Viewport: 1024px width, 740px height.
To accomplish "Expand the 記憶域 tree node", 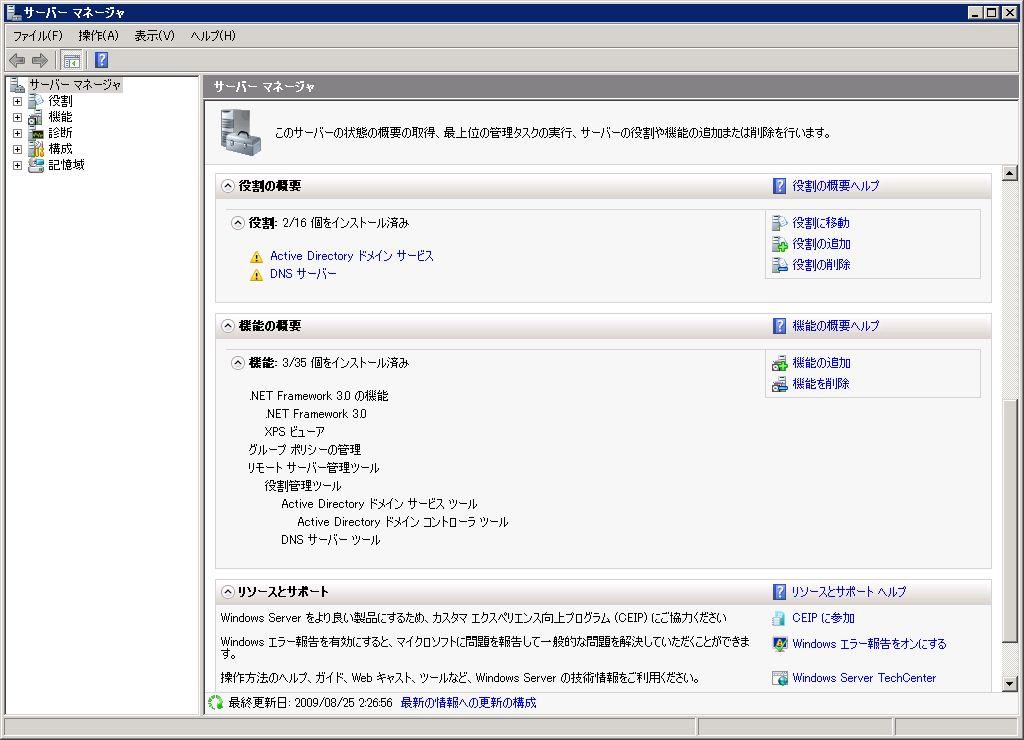I will [18, 165].
